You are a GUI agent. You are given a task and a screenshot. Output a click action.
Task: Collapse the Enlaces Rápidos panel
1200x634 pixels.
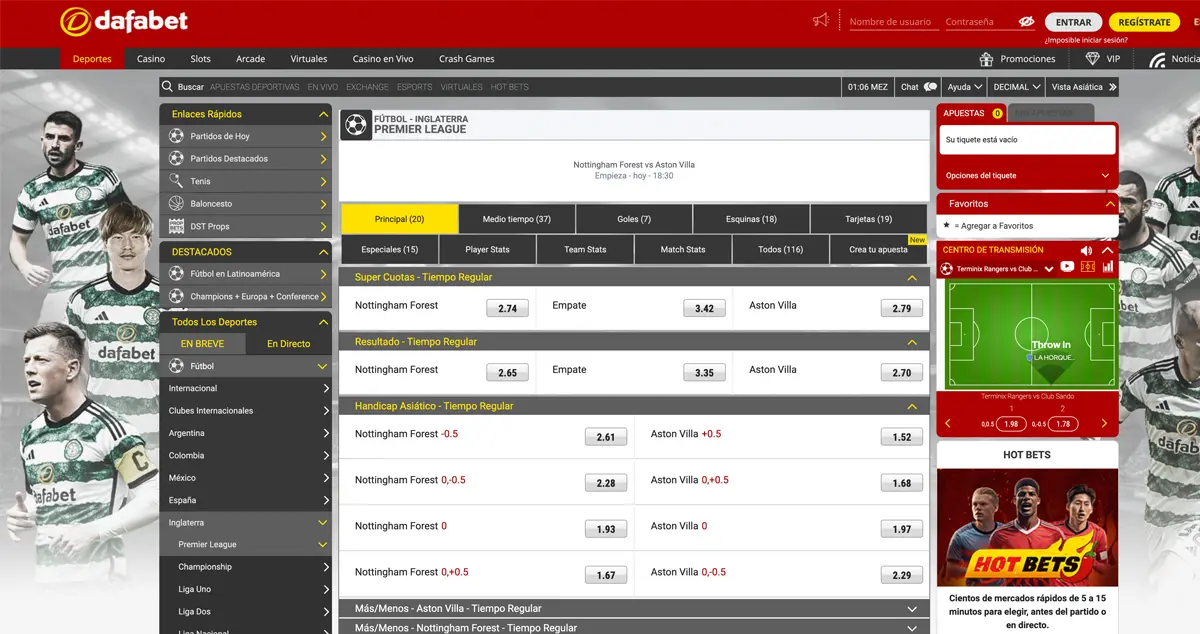click(323, 114)
